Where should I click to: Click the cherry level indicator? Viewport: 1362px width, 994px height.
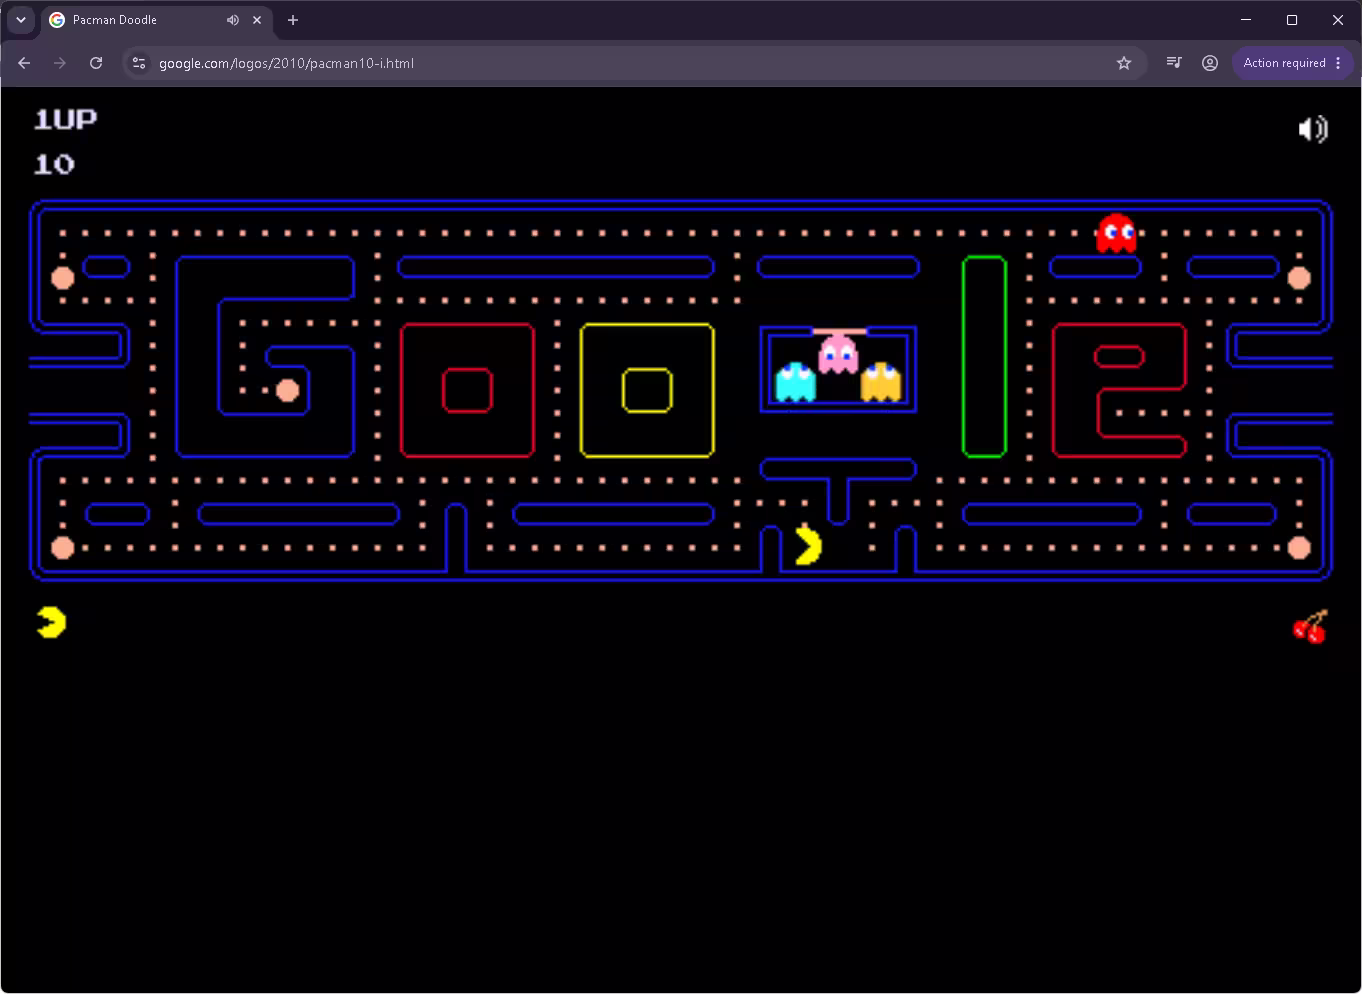click(1310, 627)
